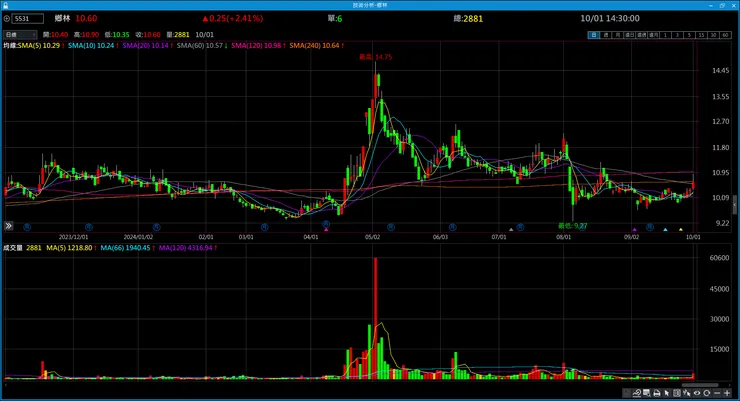Screen dimensions: 740x401
Task: Select the 還月 adjusted monthly timeframe tab
Action: click(x=654, y=35)
